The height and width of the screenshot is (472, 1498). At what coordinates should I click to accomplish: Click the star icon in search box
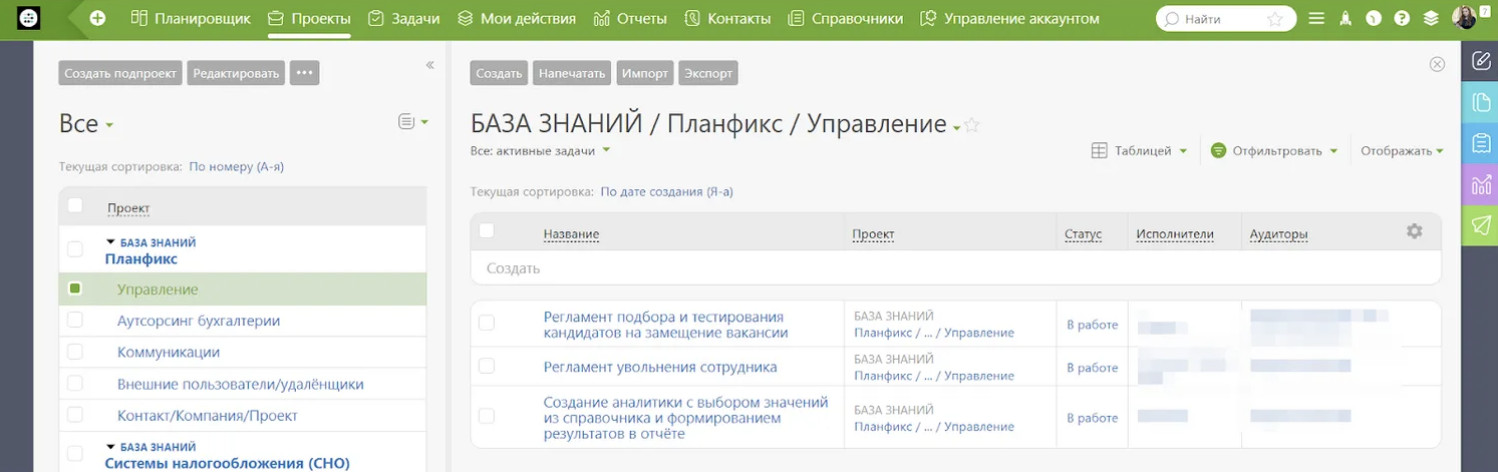pos(1274,19)
